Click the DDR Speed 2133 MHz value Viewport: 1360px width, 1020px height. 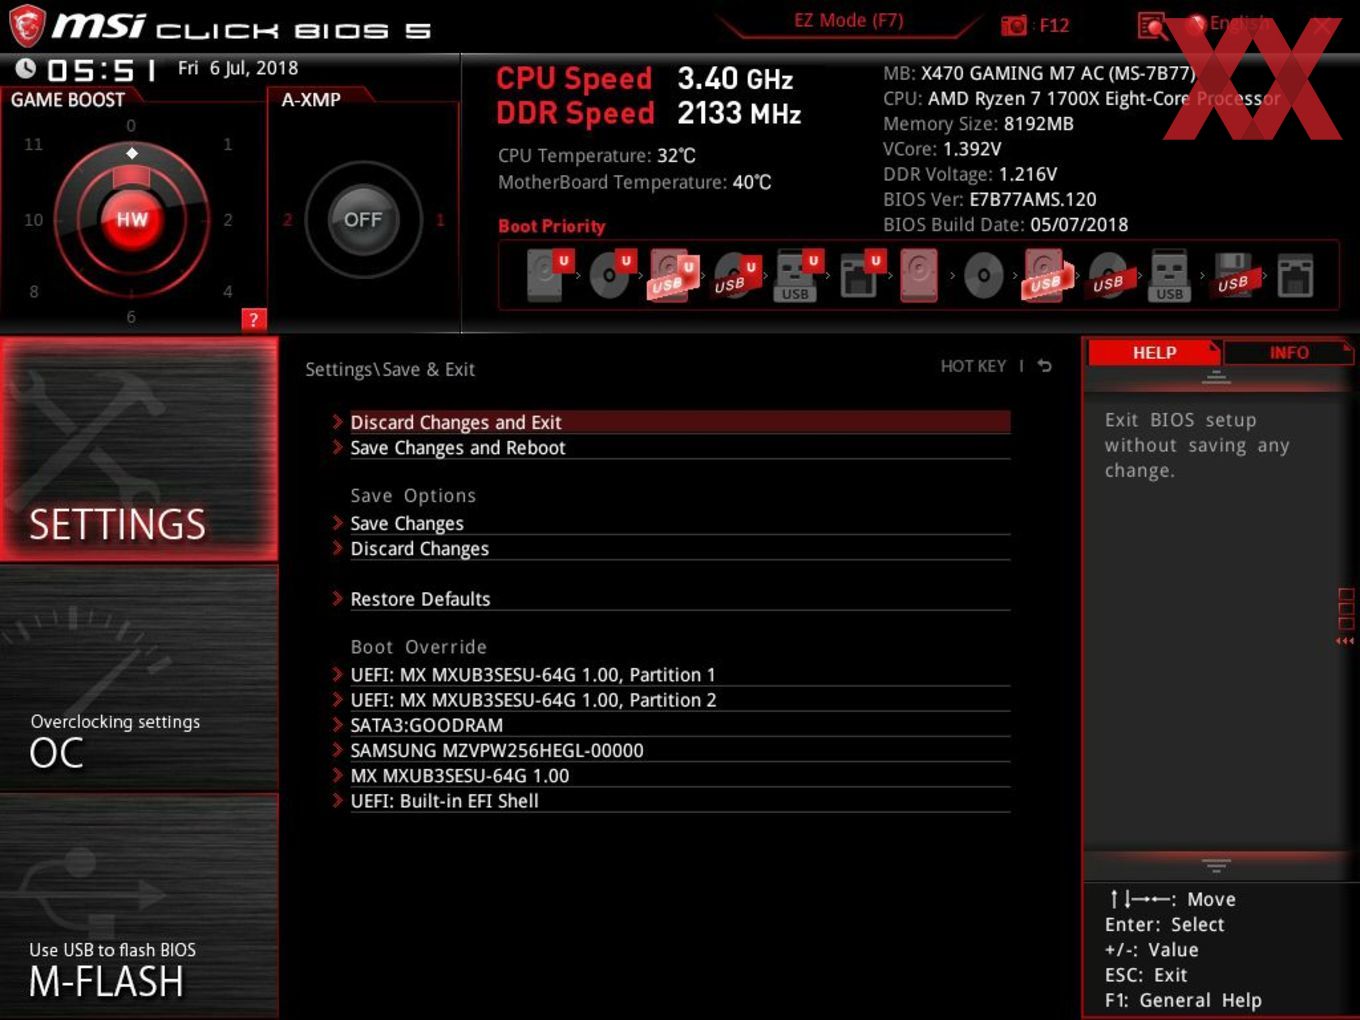739,113
